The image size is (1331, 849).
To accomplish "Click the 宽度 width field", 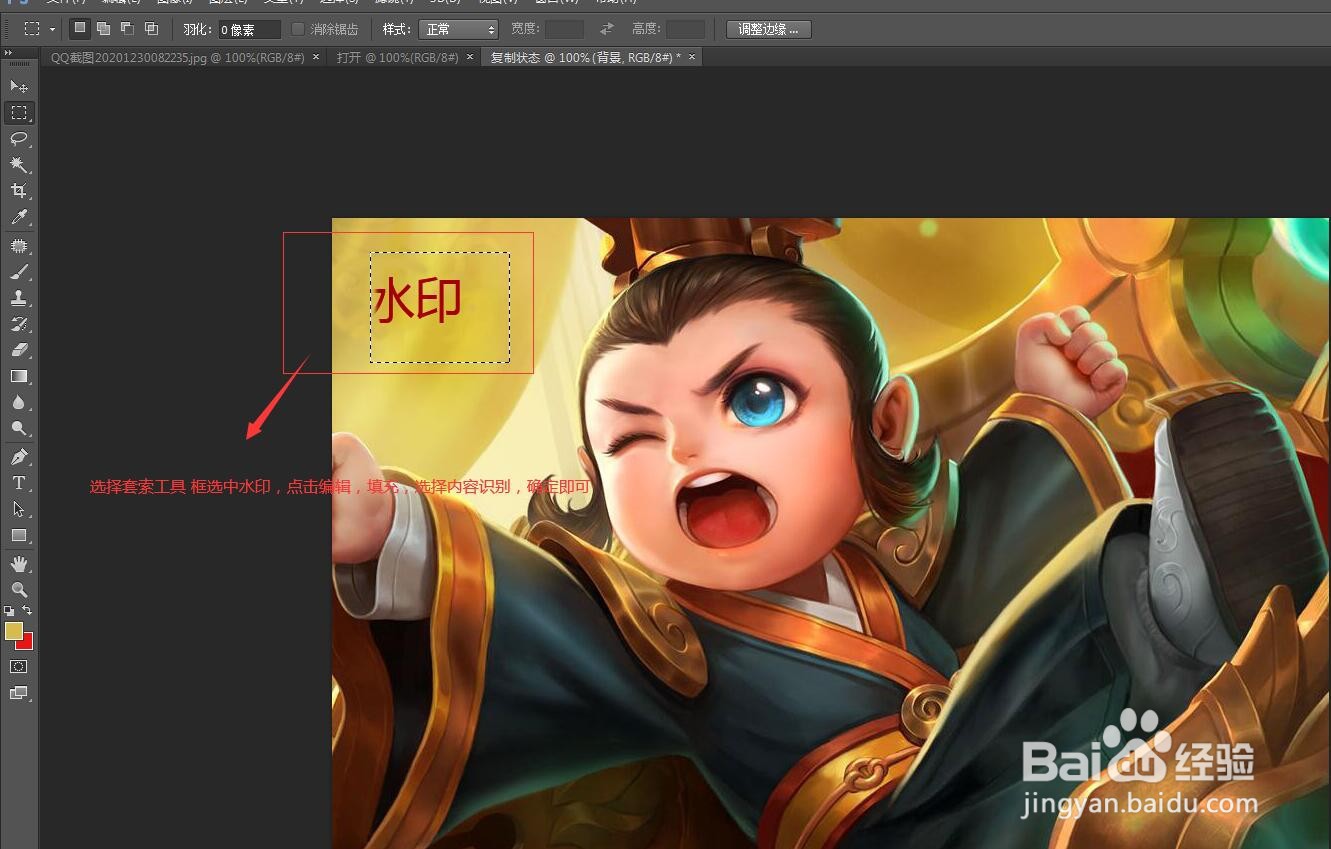I will tap(564, 29).
